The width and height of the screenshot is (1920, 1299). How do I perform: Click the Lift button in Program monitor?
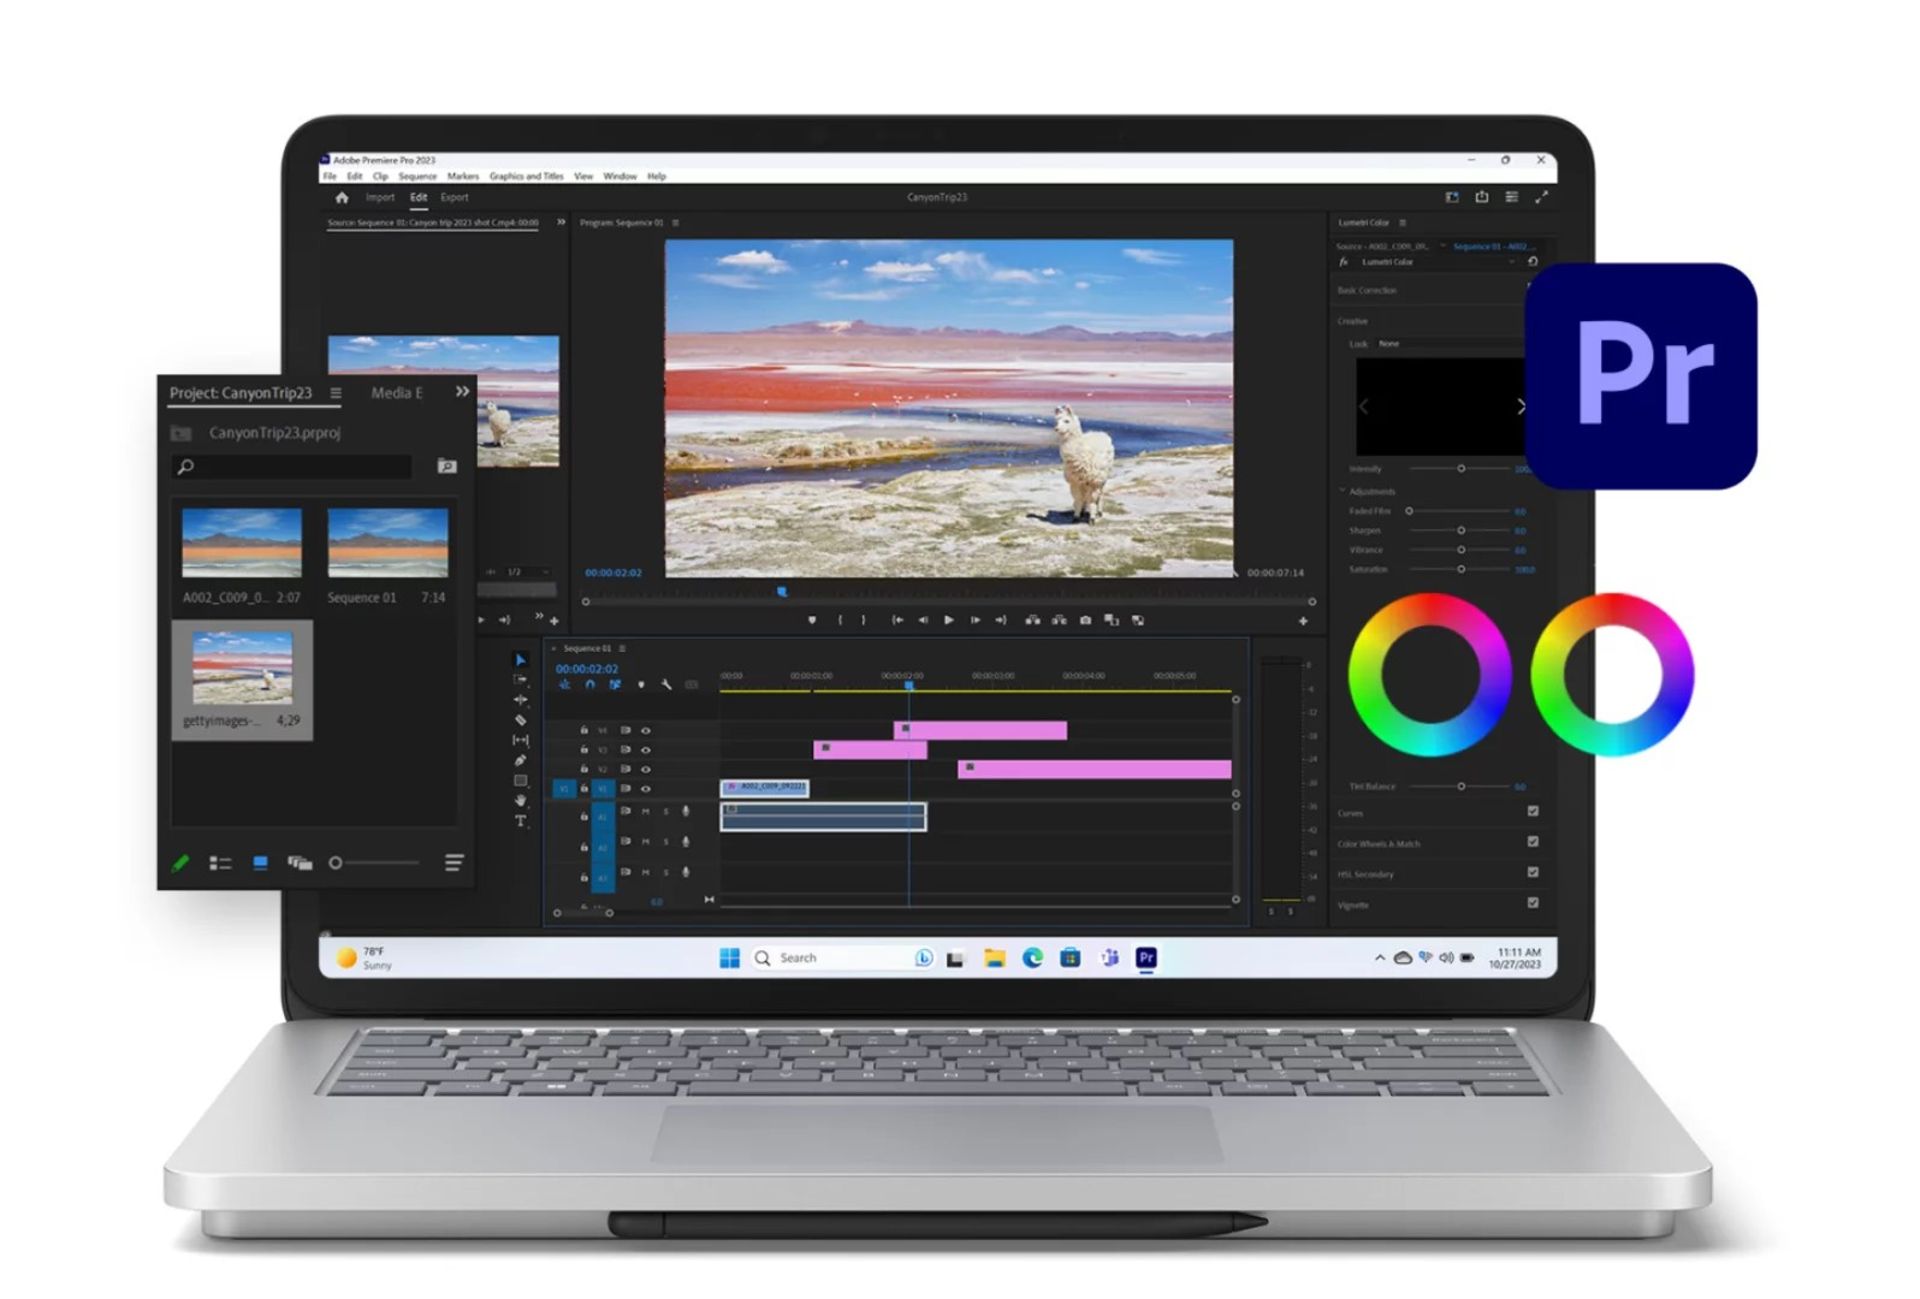(x=1033, y=621)
